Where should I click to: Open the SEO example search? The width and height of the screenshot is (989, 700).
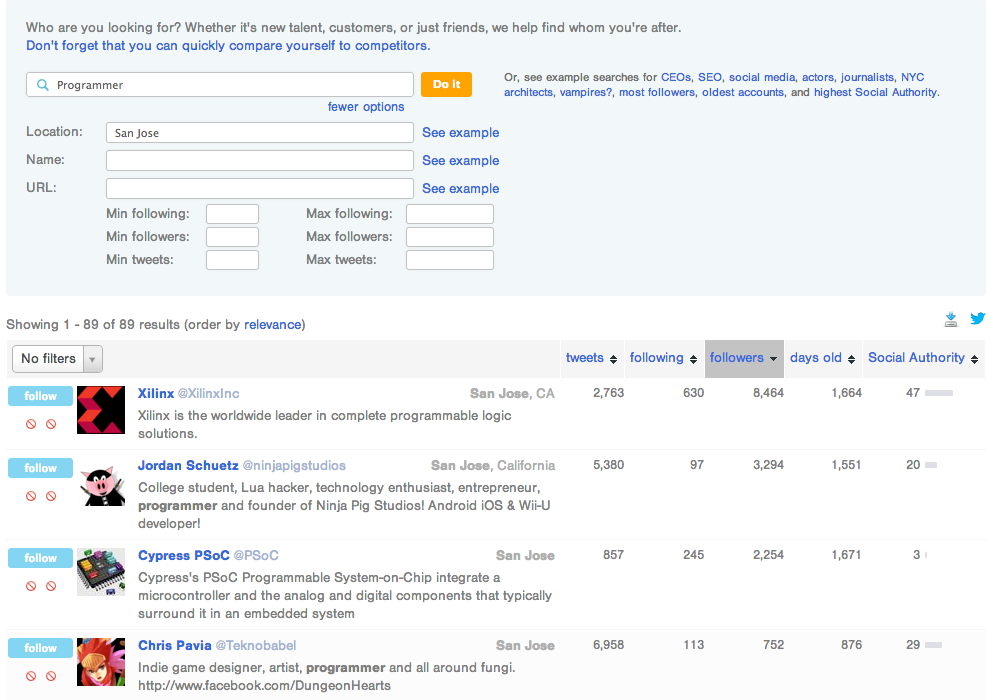coord(710,77)
